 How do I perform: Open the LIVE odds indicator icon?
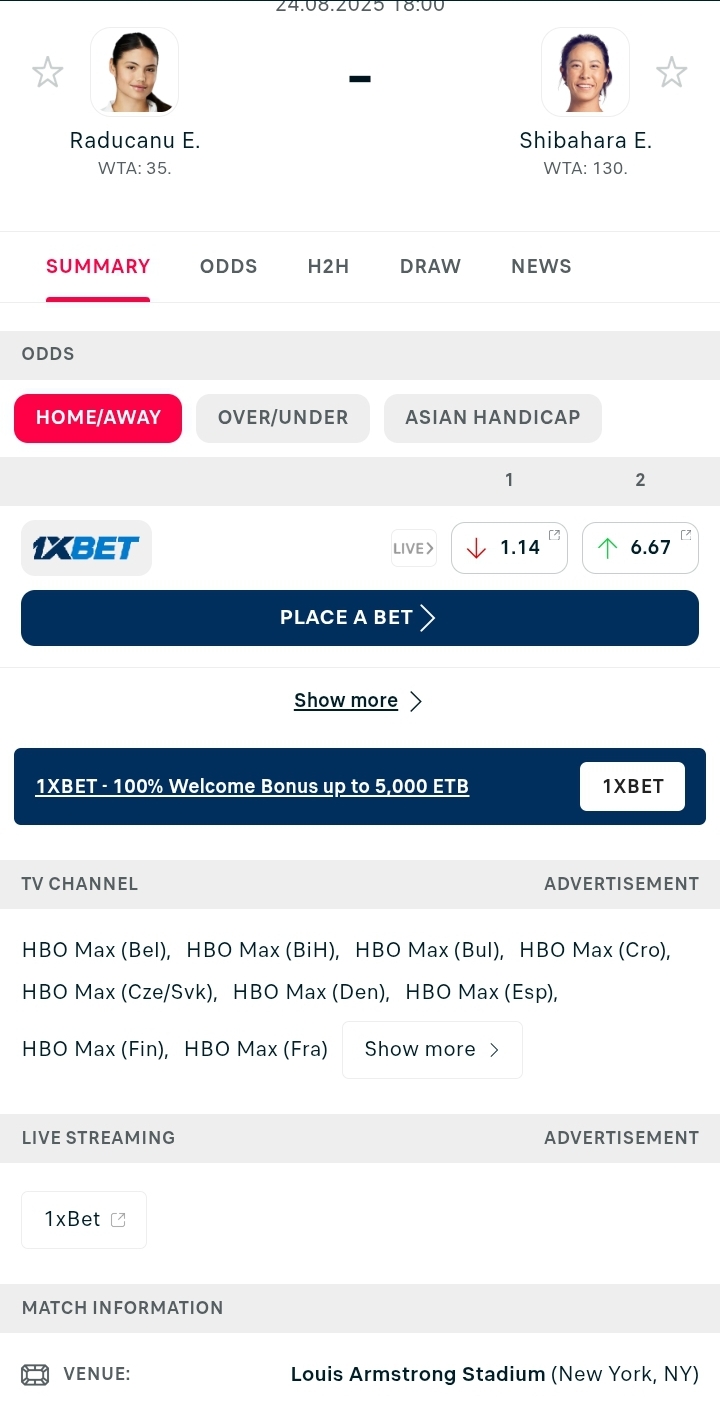click(x=414, y=548)
